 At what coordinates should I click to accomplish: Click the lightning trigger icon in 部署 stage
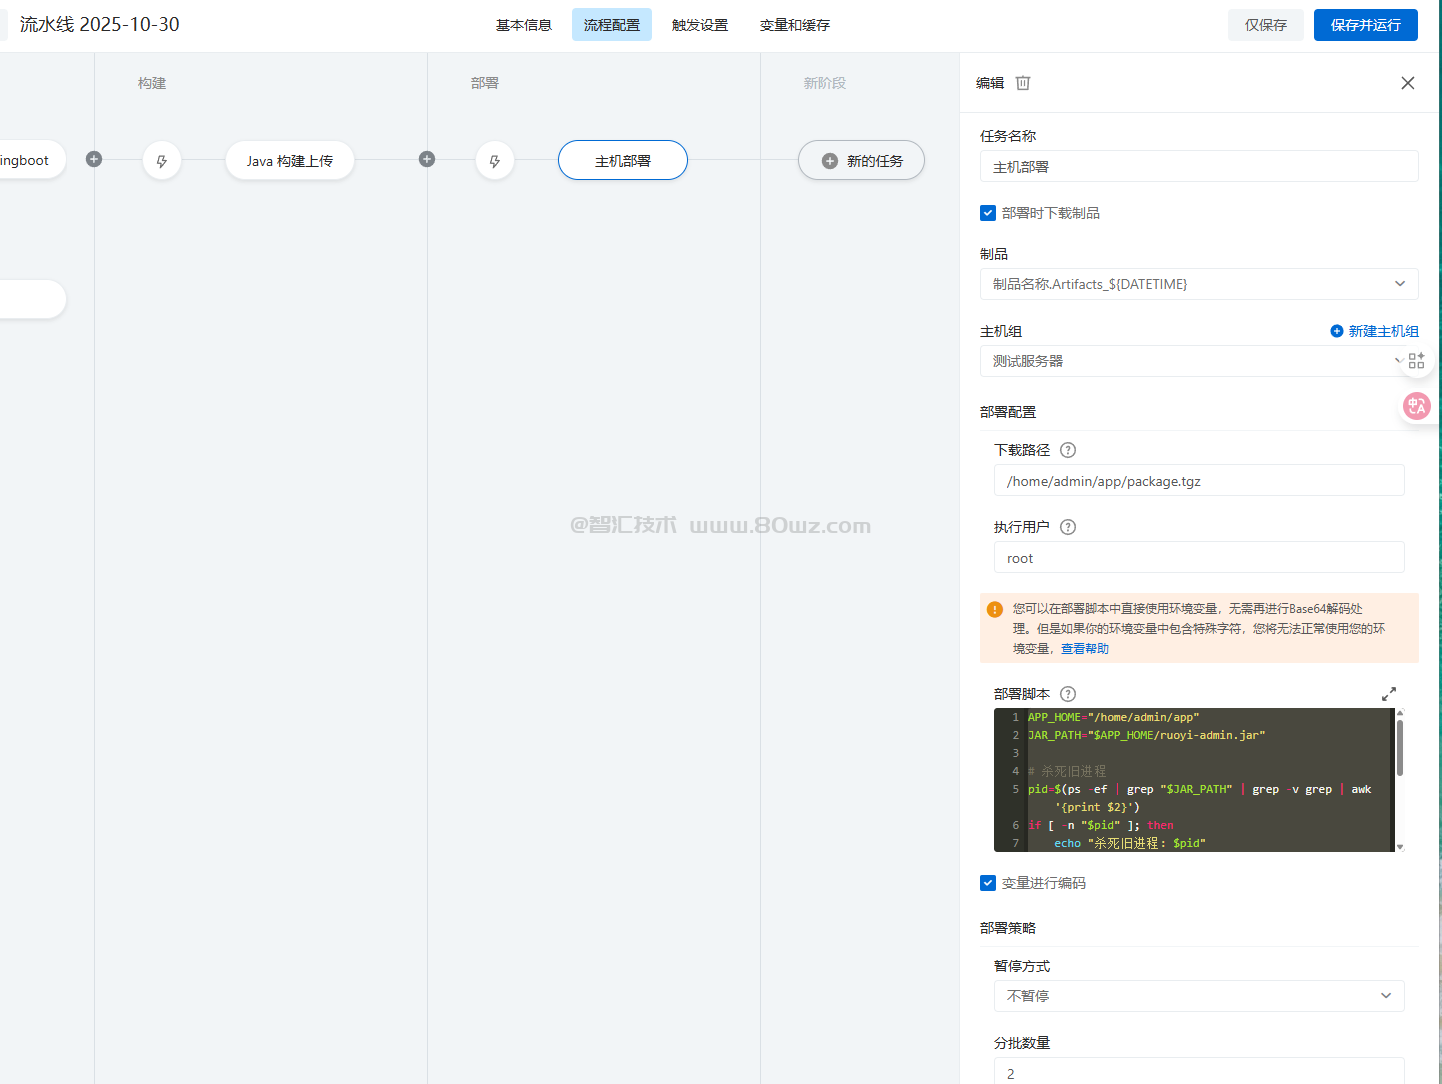pos(495,161)
